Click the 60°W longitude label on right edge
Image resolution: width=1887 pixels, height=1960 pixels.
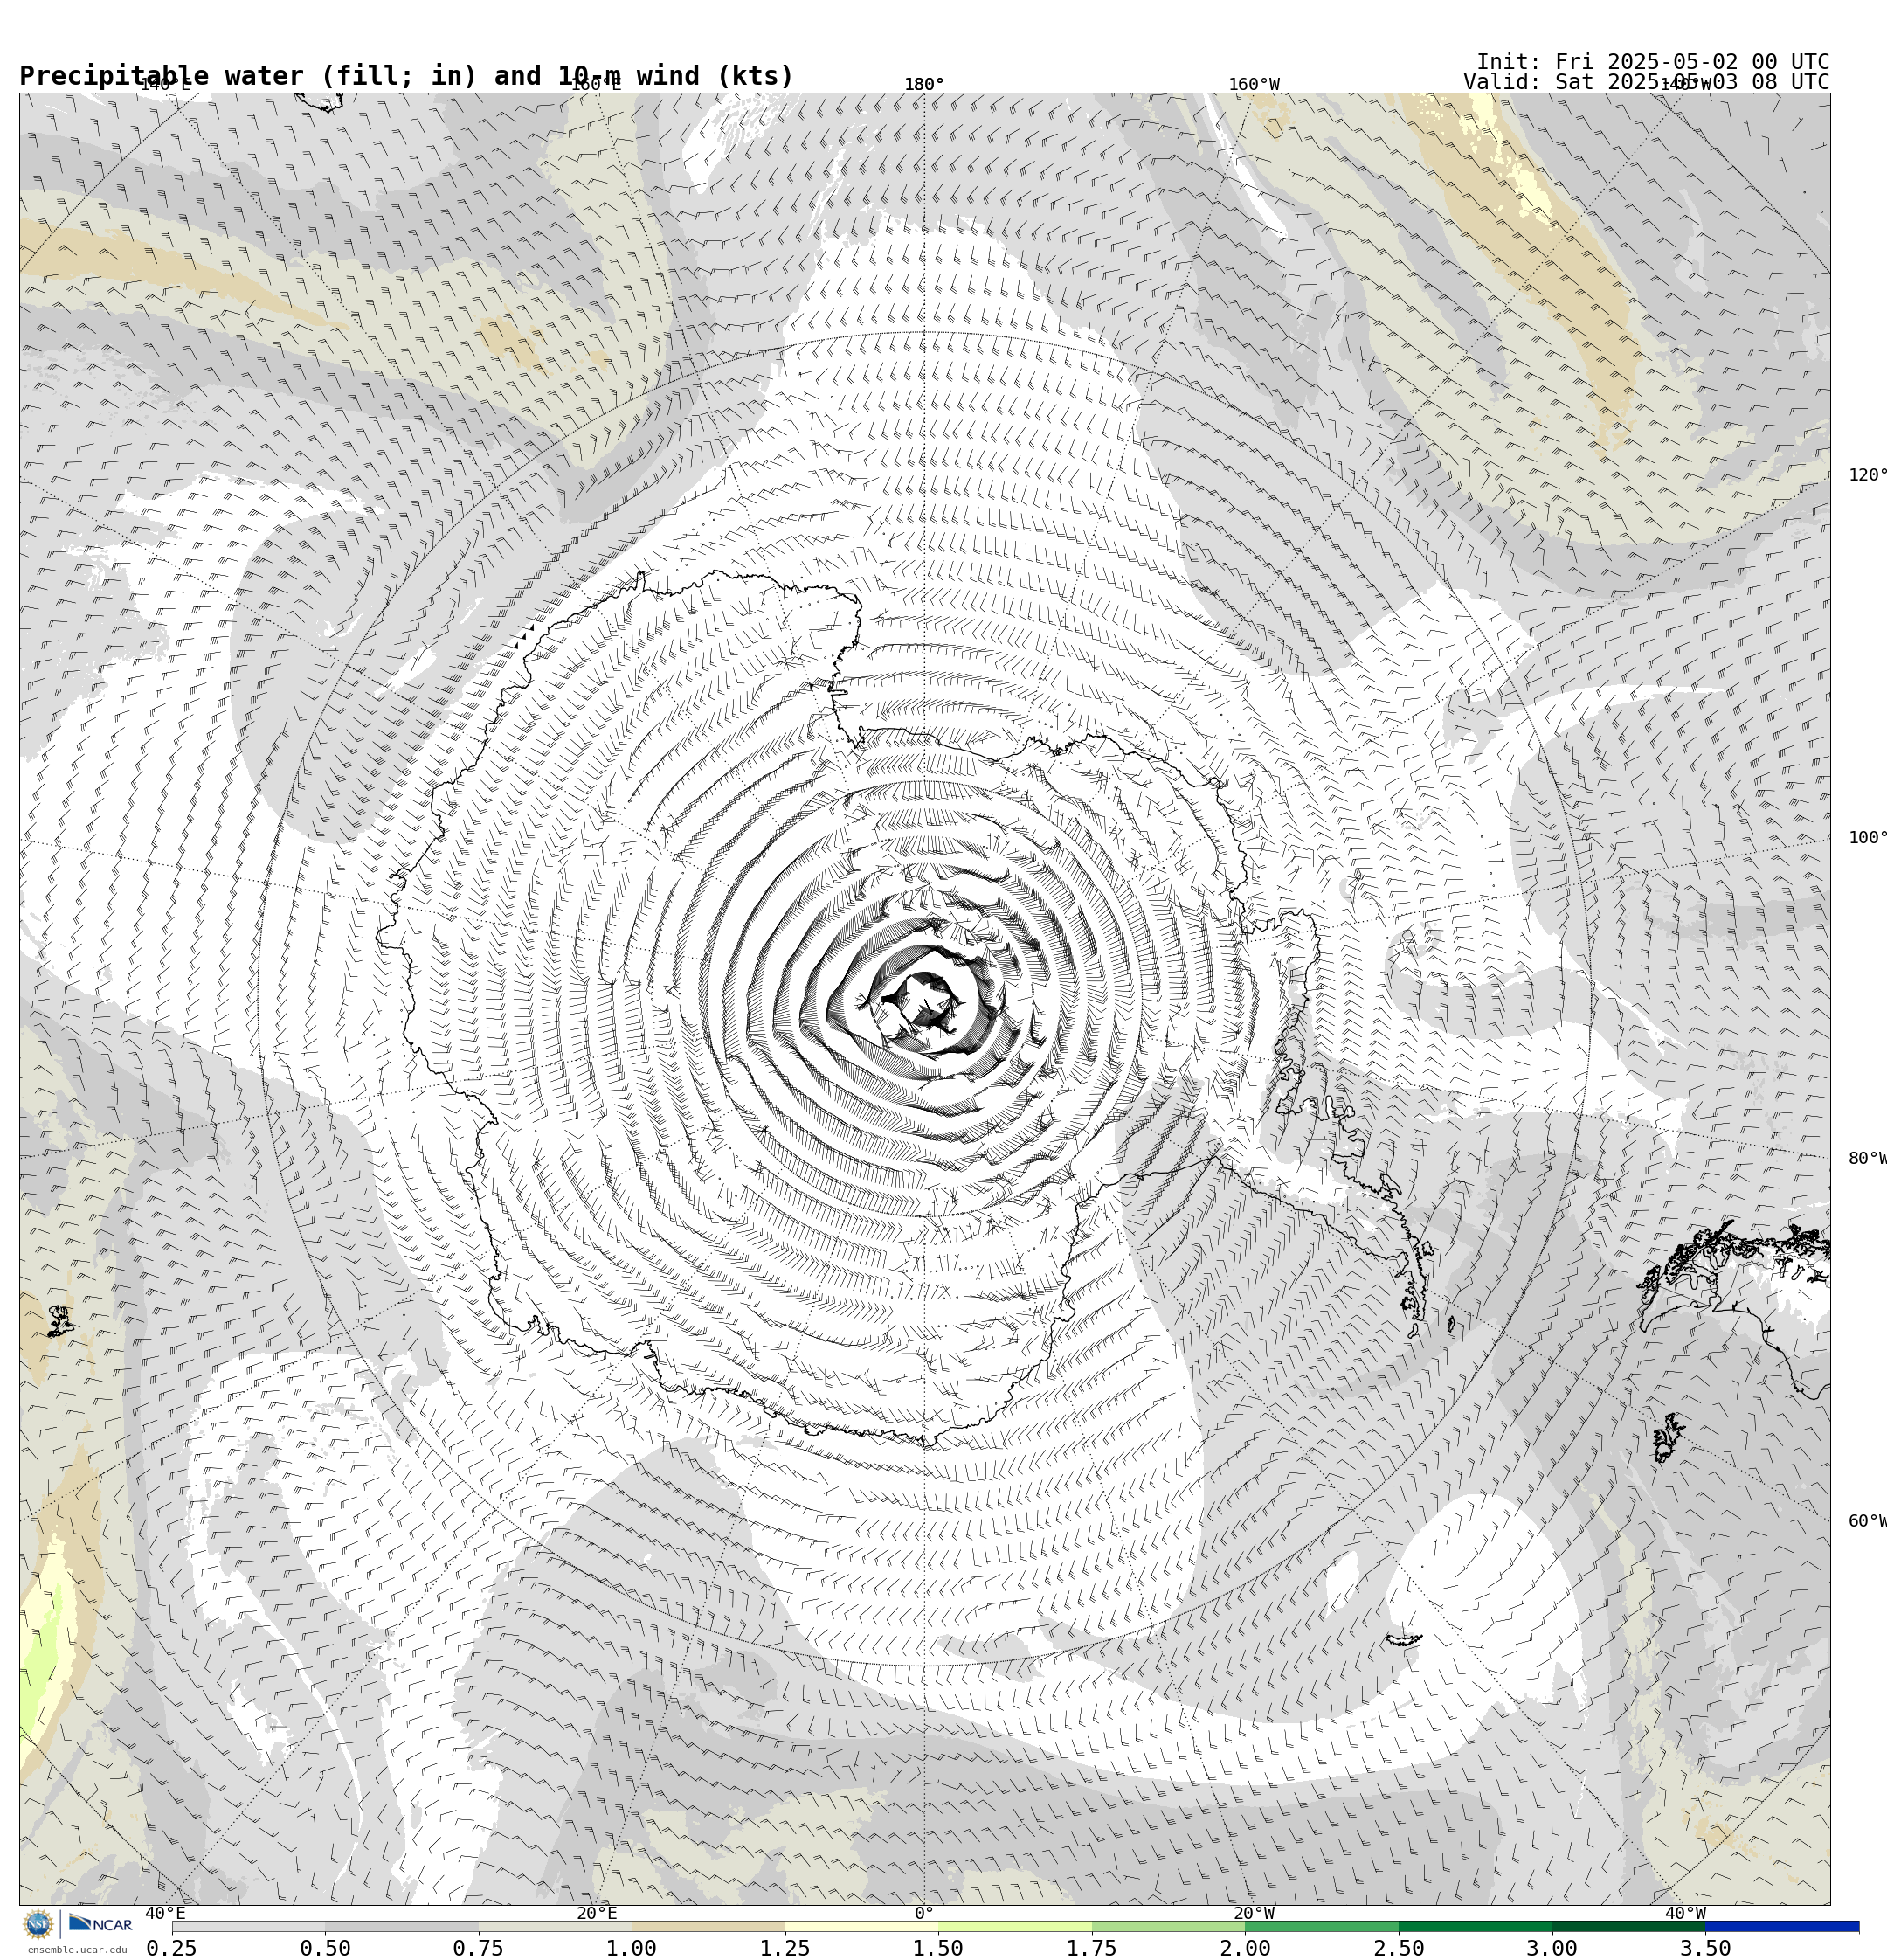(x=1868, y=1522)
